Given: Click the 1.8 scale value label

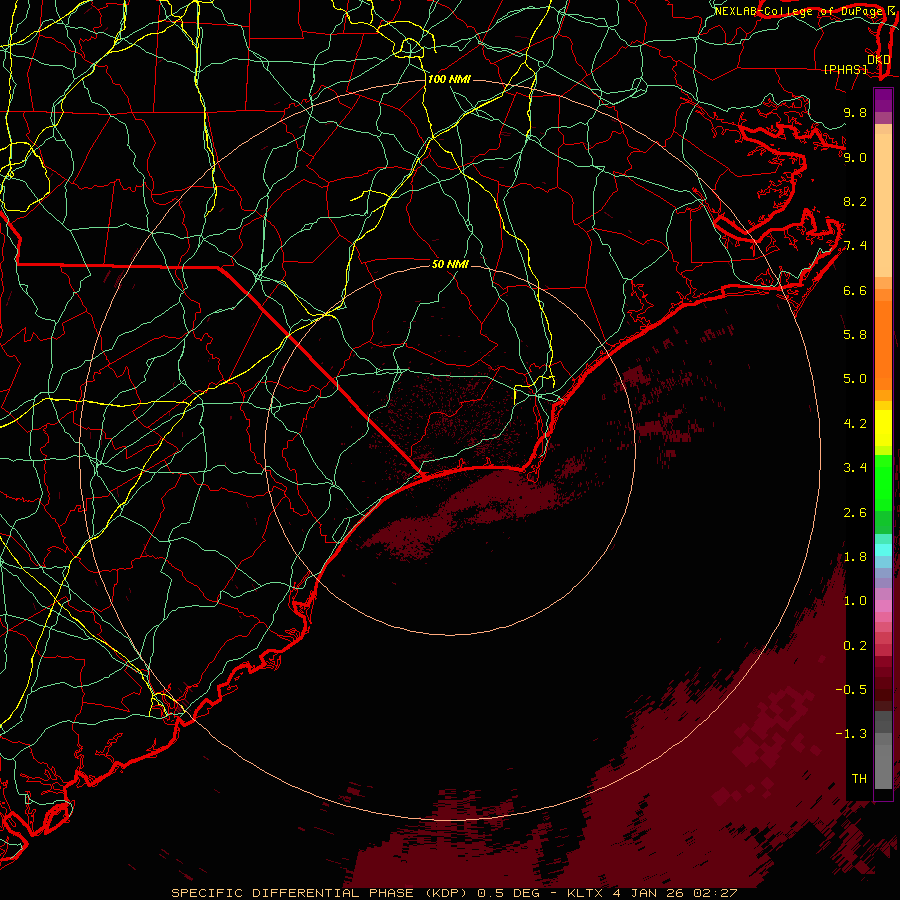Looking at the screenshot, I should click(x=855, y=556).
